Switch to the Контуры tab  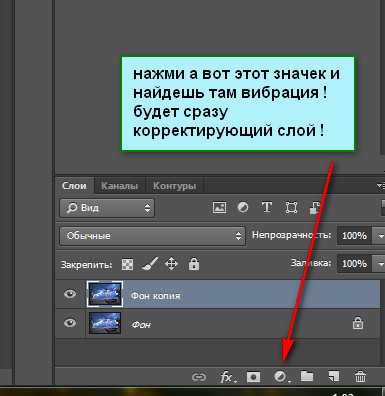[174, 186]
